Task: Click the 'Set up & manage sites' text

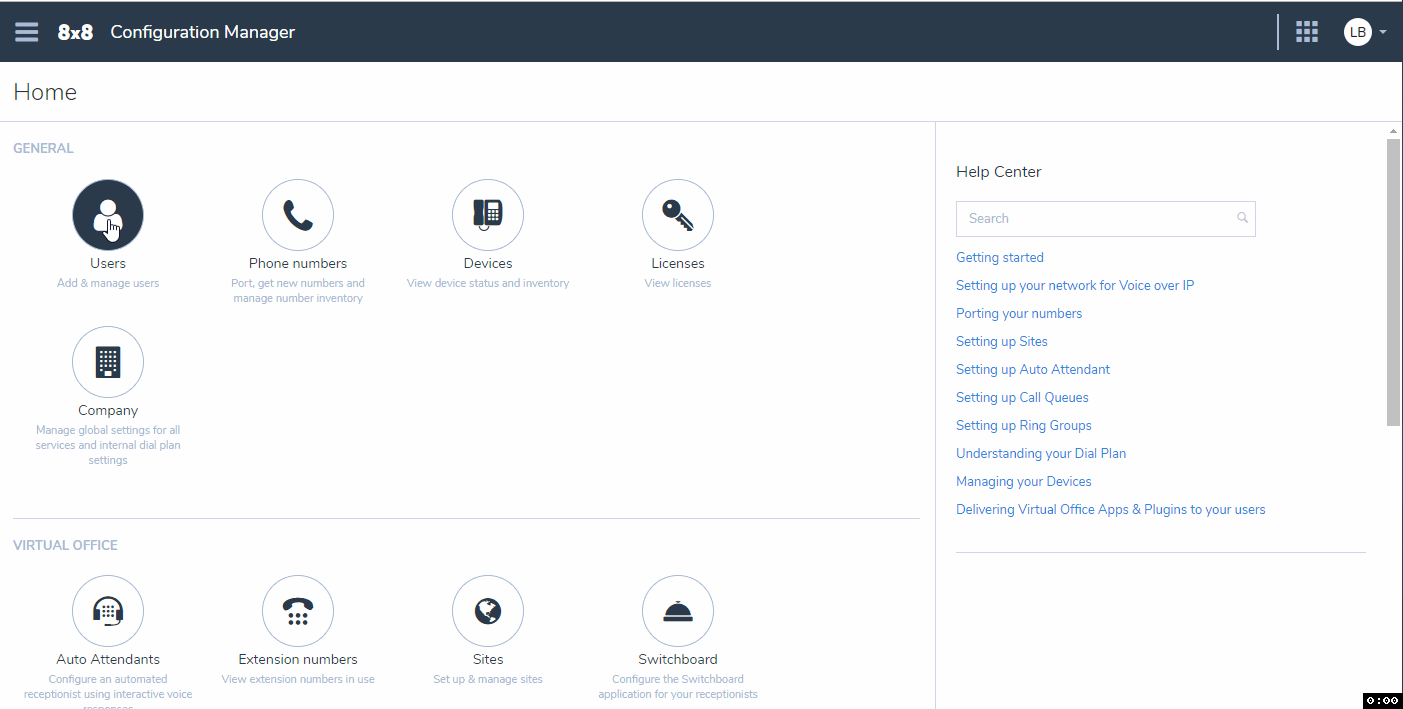Action: (488, 679)
